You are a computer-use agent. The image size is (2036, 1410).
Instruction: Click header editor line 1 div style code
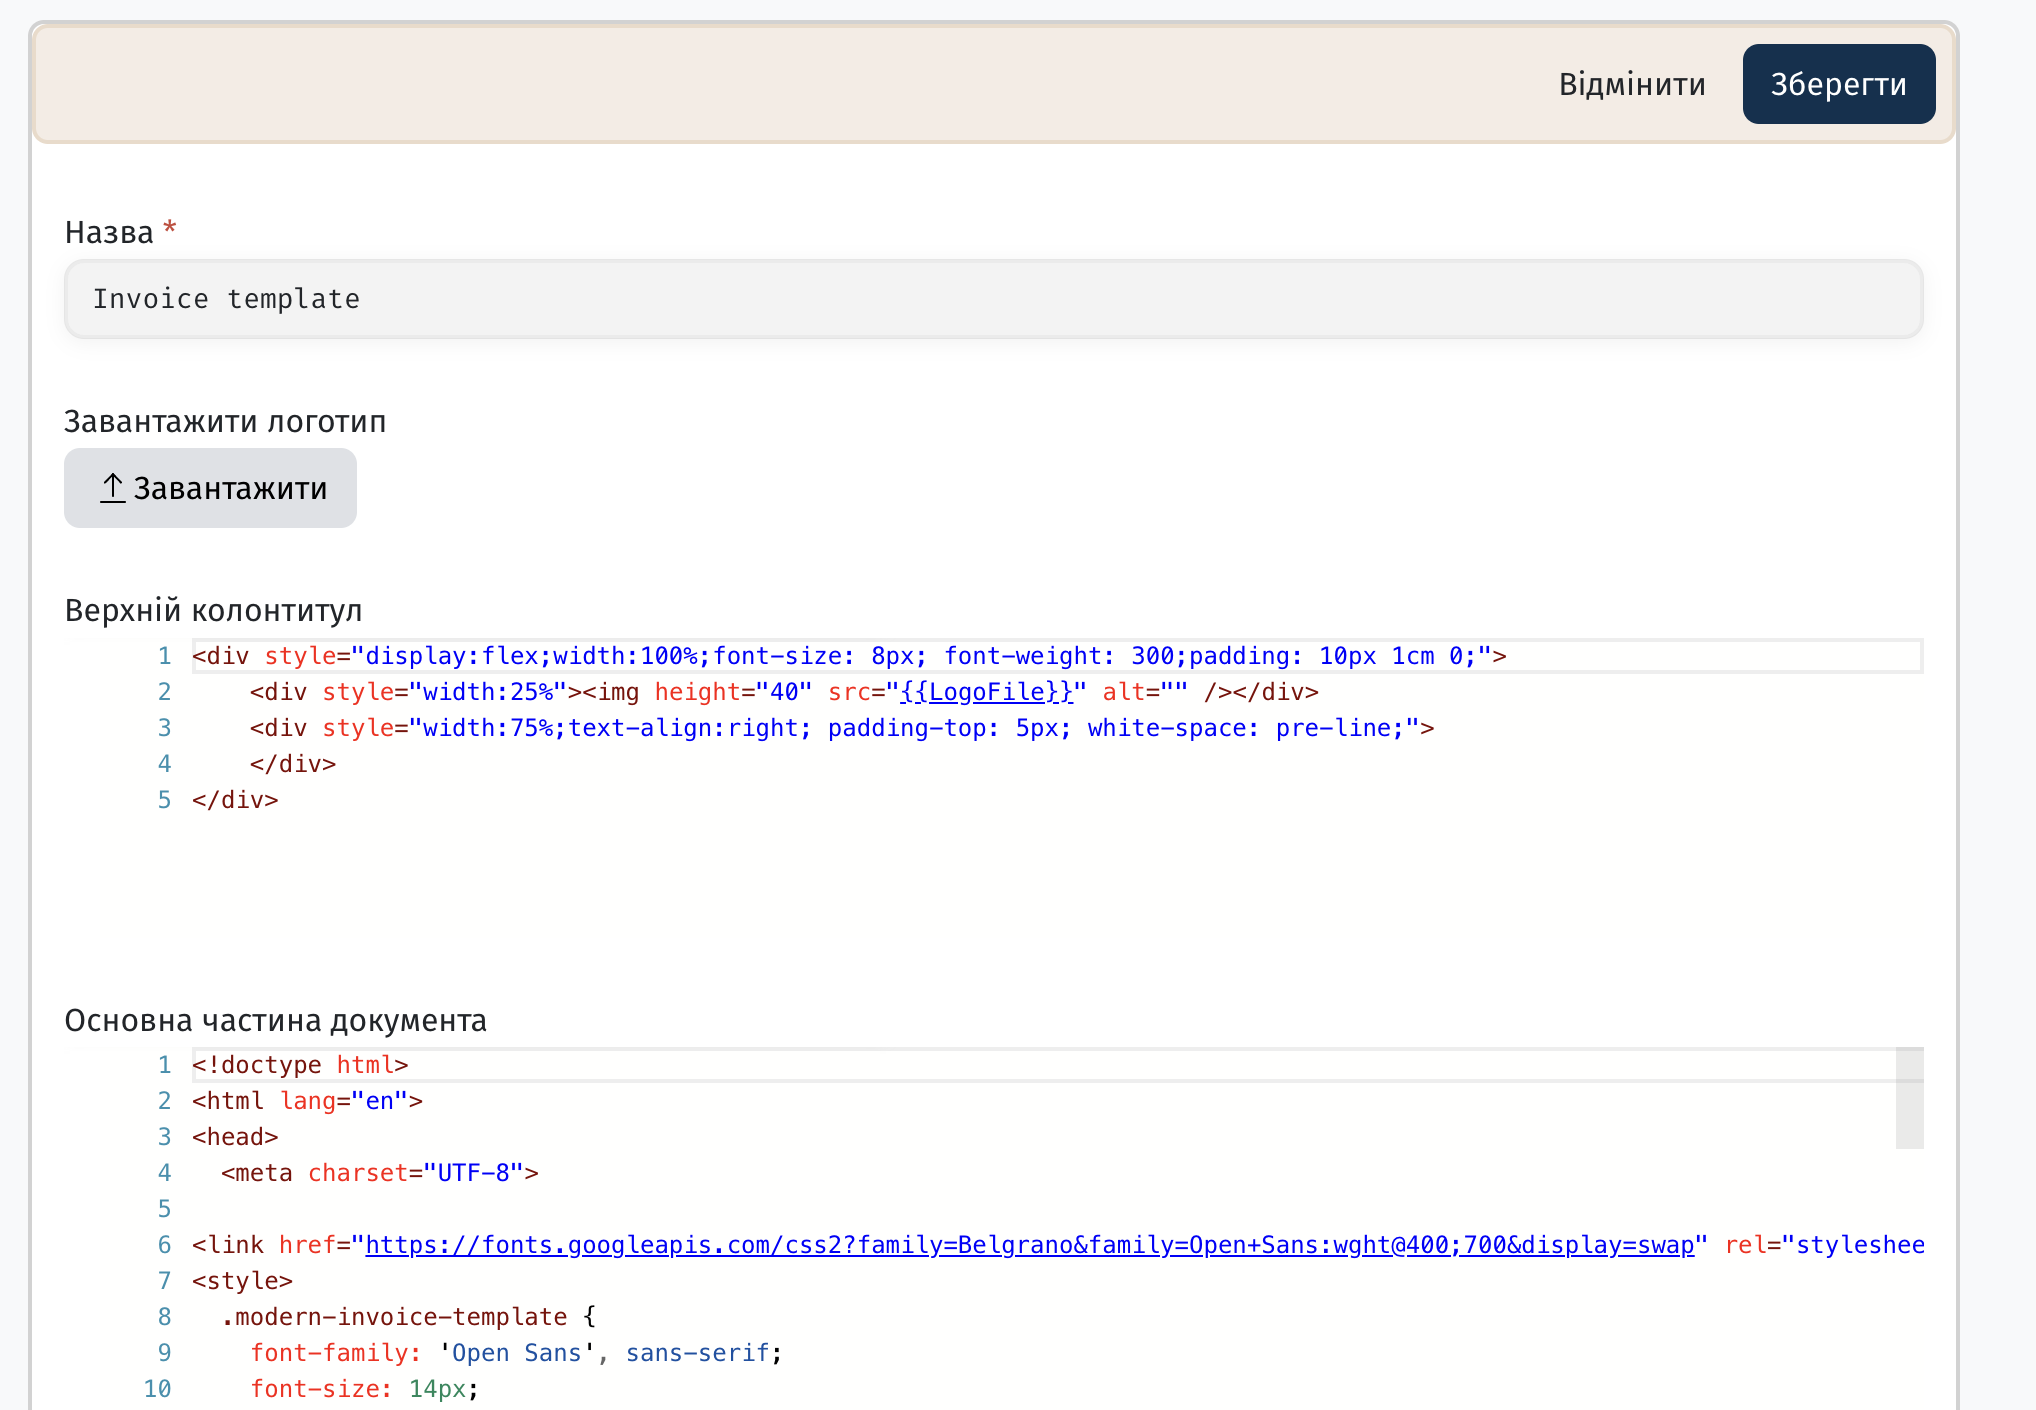(849, 656)
